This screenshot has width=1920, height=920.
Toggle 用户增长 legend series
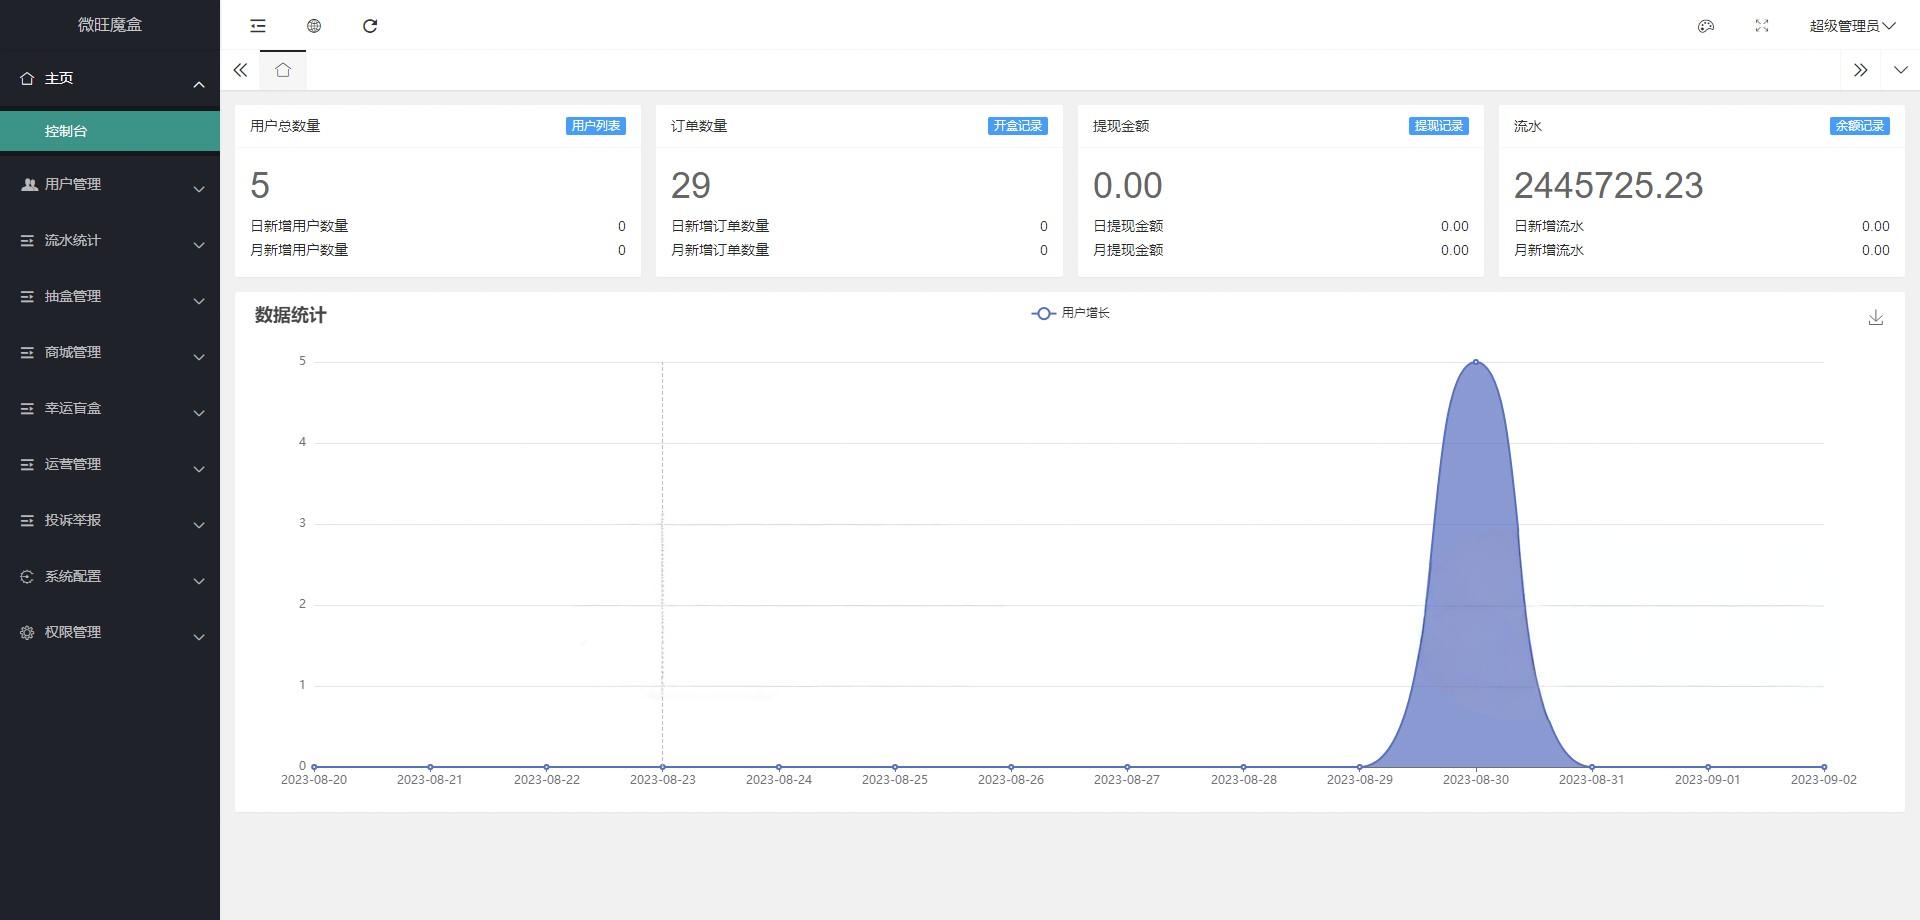pos(1071,313)
